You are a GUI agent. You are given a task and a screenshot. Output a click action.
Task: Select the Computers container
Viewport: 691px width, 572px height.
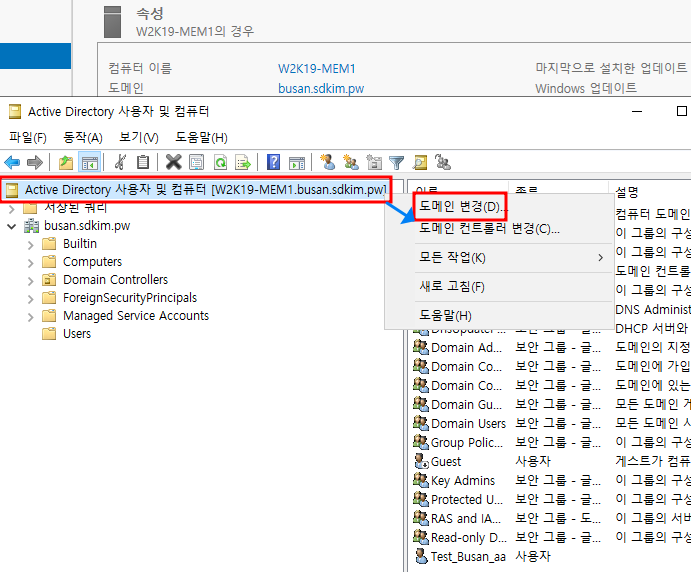point(93,262)
